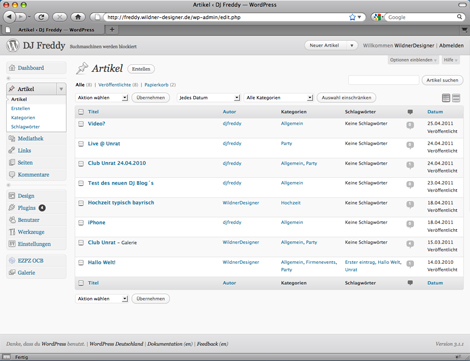Toggle select-all checkbox in table header
The width and height of the screenshot is (470, 361).
[81, 112]
